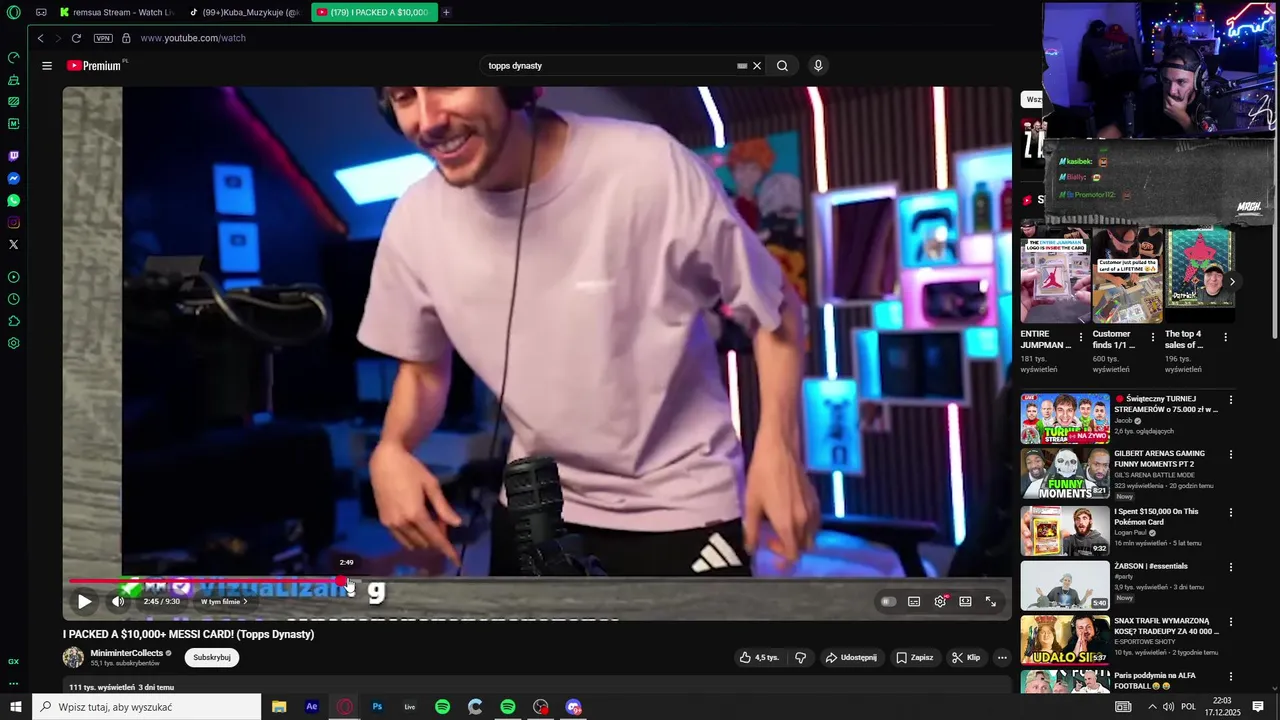The width and height of the screenshot is (1280, 720).
Task: Open more actions for the video (three dots)
Action: 1002,658
